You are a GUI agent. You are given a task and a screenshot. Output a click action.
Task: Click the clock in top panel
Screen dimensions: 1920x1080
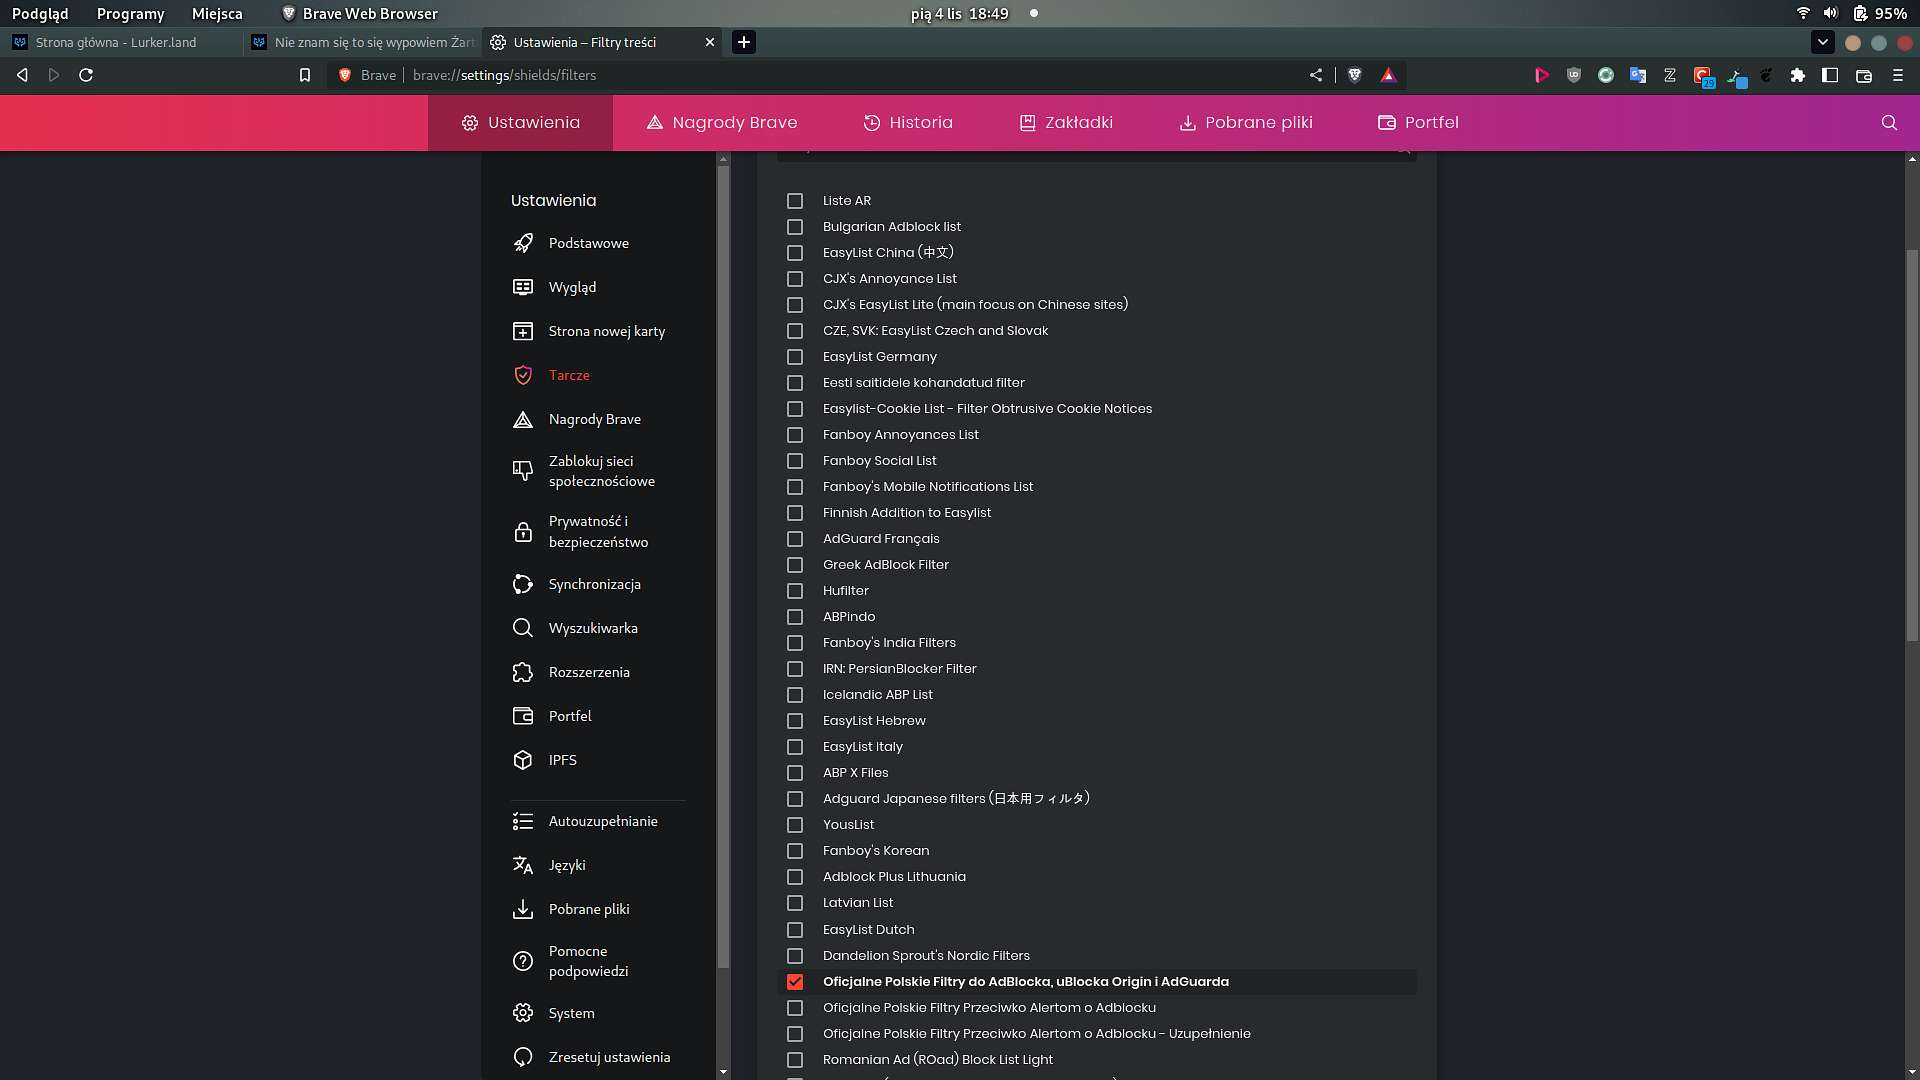pyautogui.click(x=960, y=13)
